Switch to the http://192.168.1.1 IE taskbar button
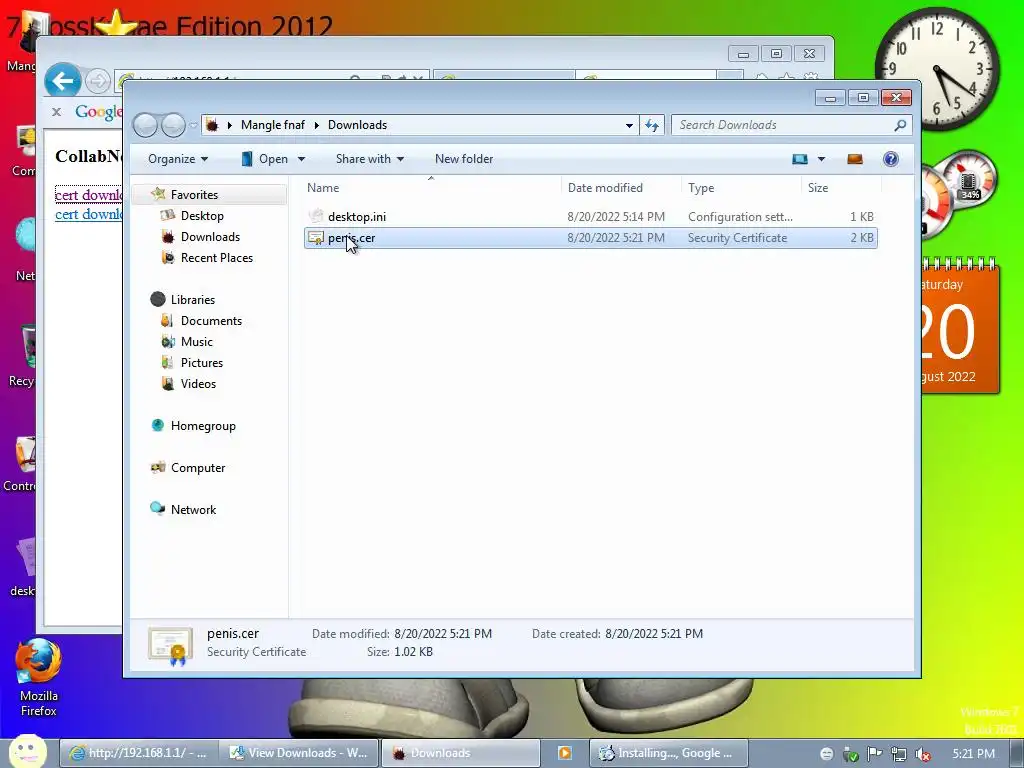The image size is (1024, 768). (138, 753)
